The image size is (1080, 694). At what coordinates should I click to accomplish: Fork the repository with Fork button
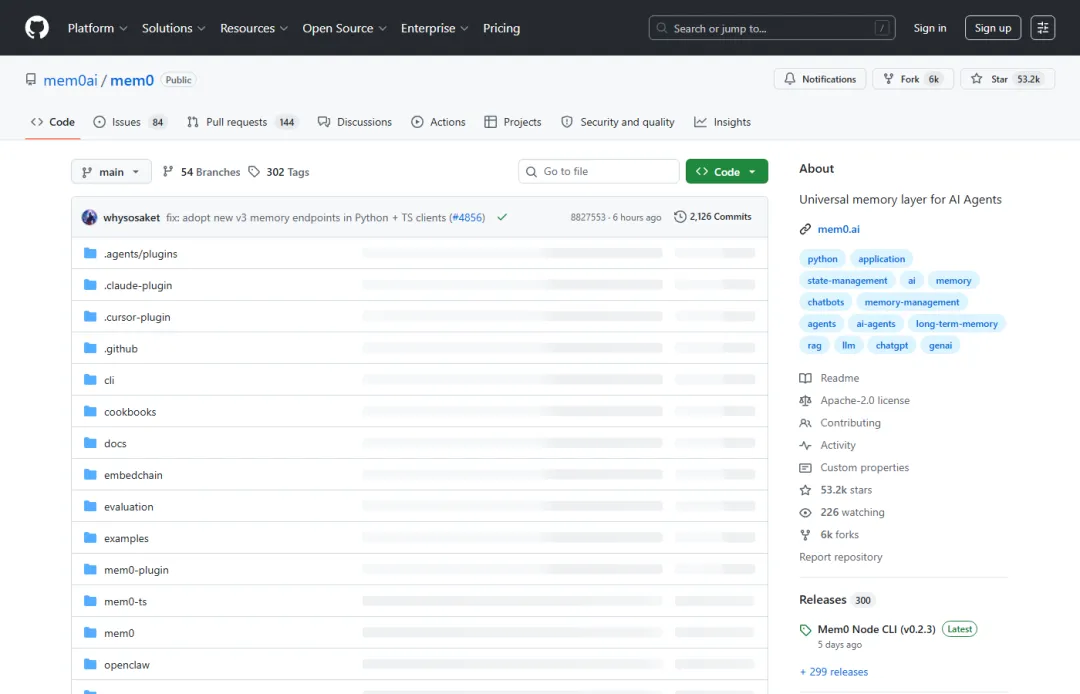click(x=913, y=78)
